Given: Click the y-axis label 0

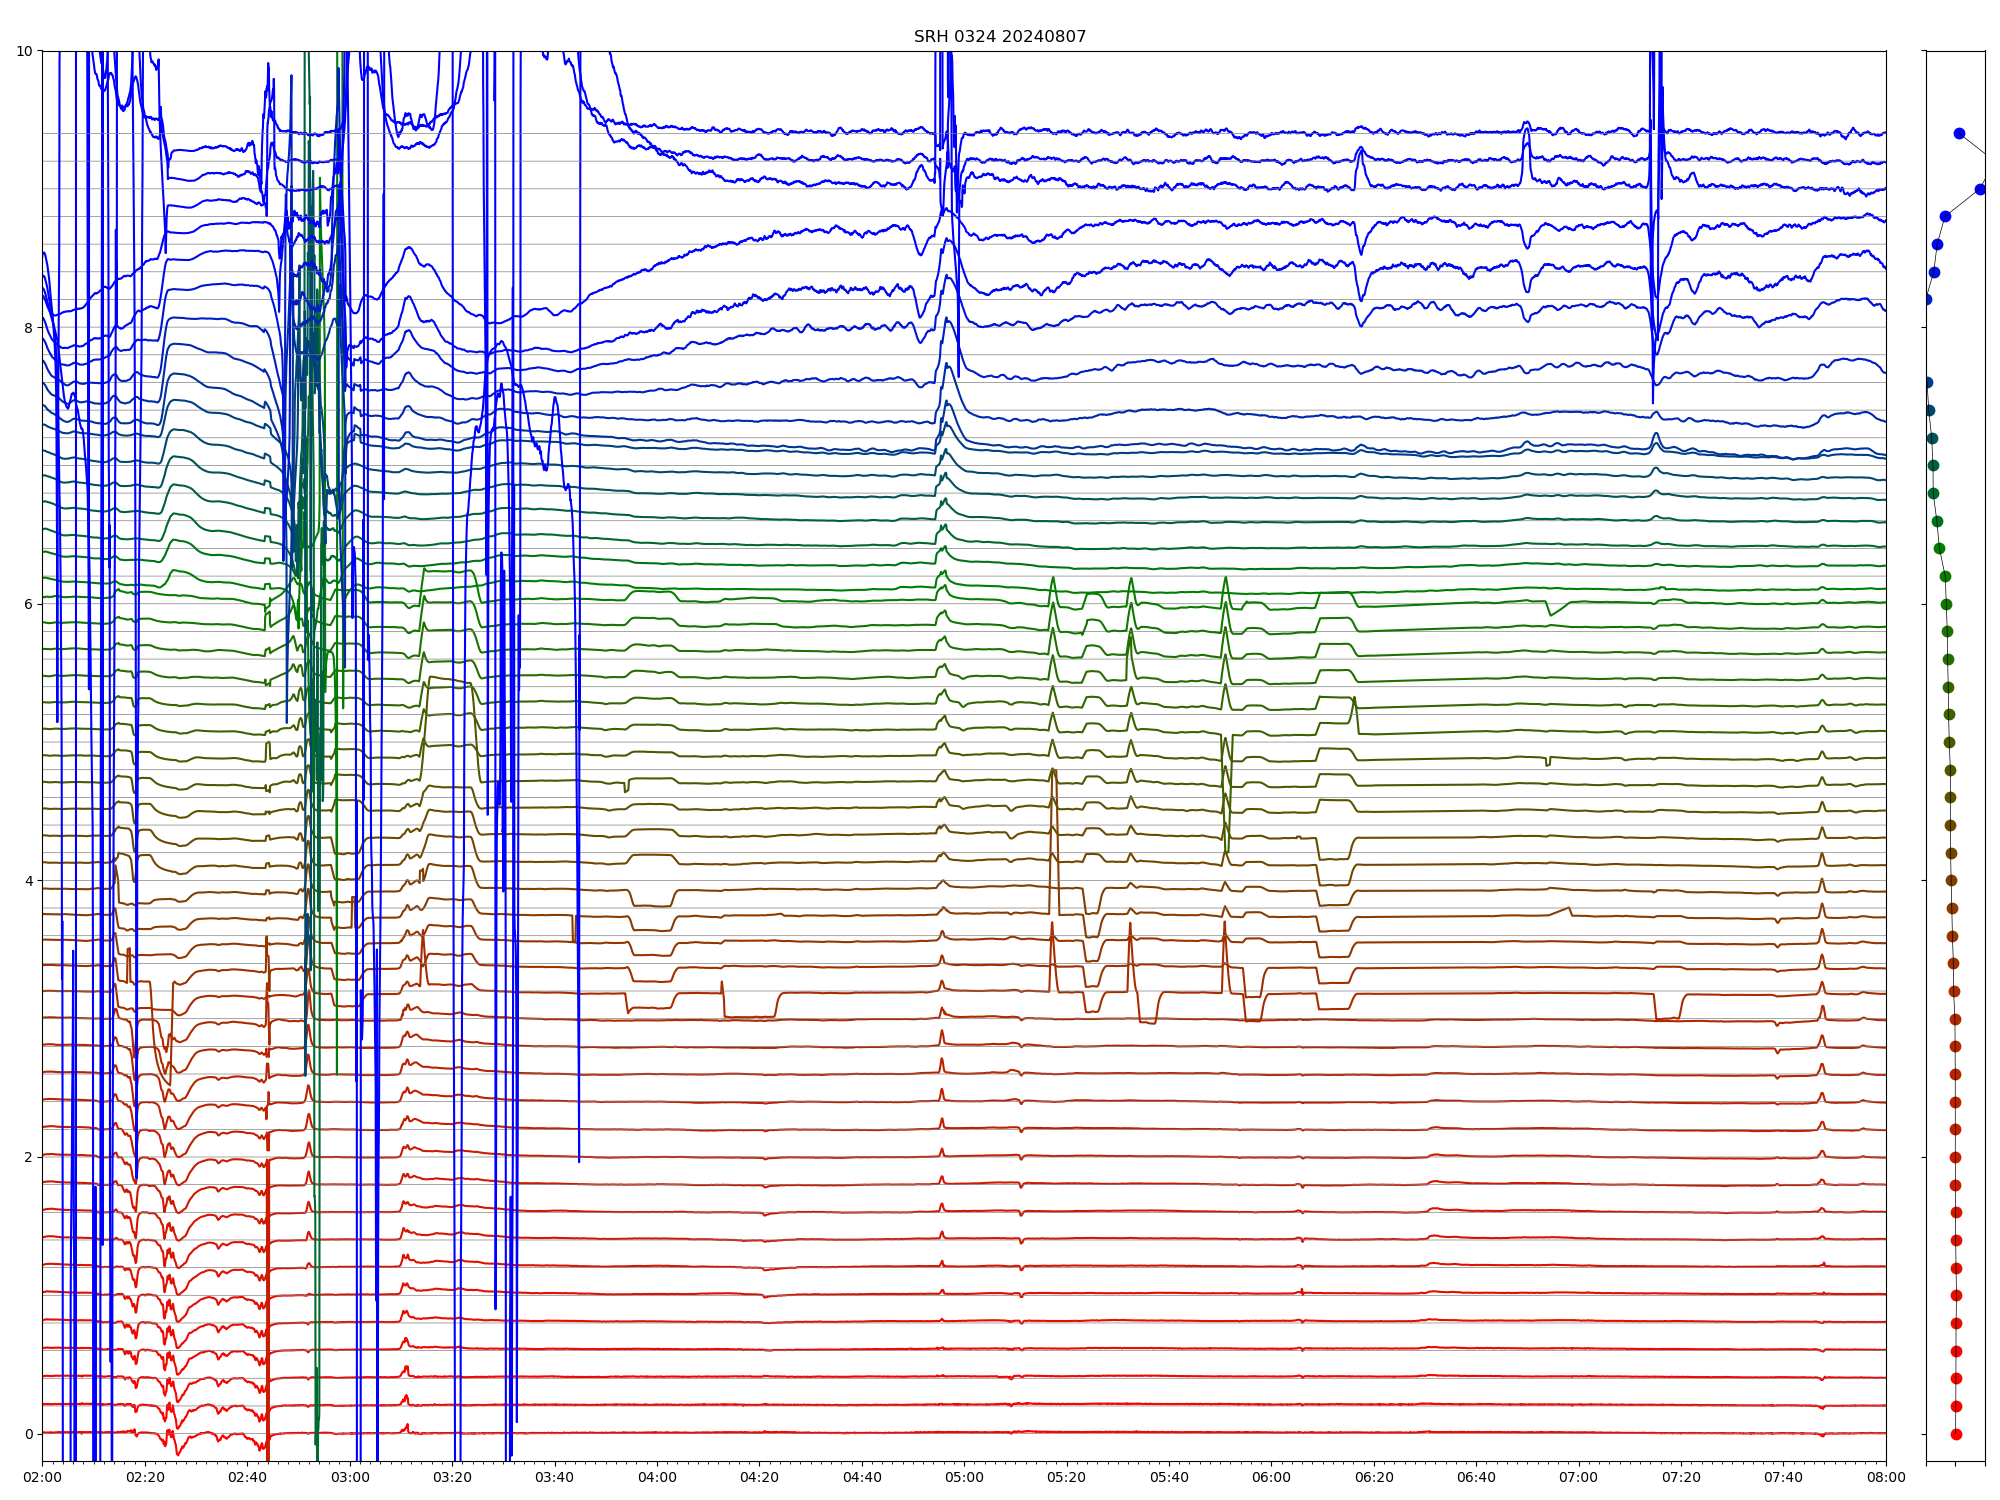Looking at the screenshot, I should (x=28, y=1434).
